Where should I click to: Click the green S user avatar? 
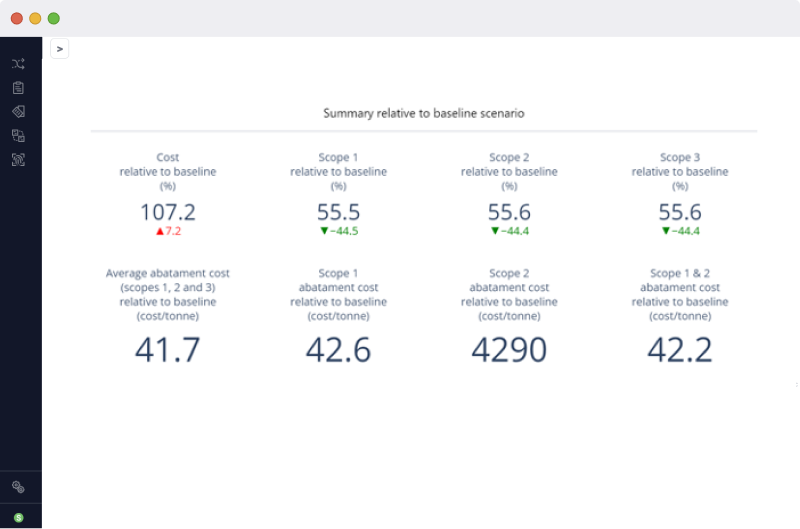coord(18,517)
